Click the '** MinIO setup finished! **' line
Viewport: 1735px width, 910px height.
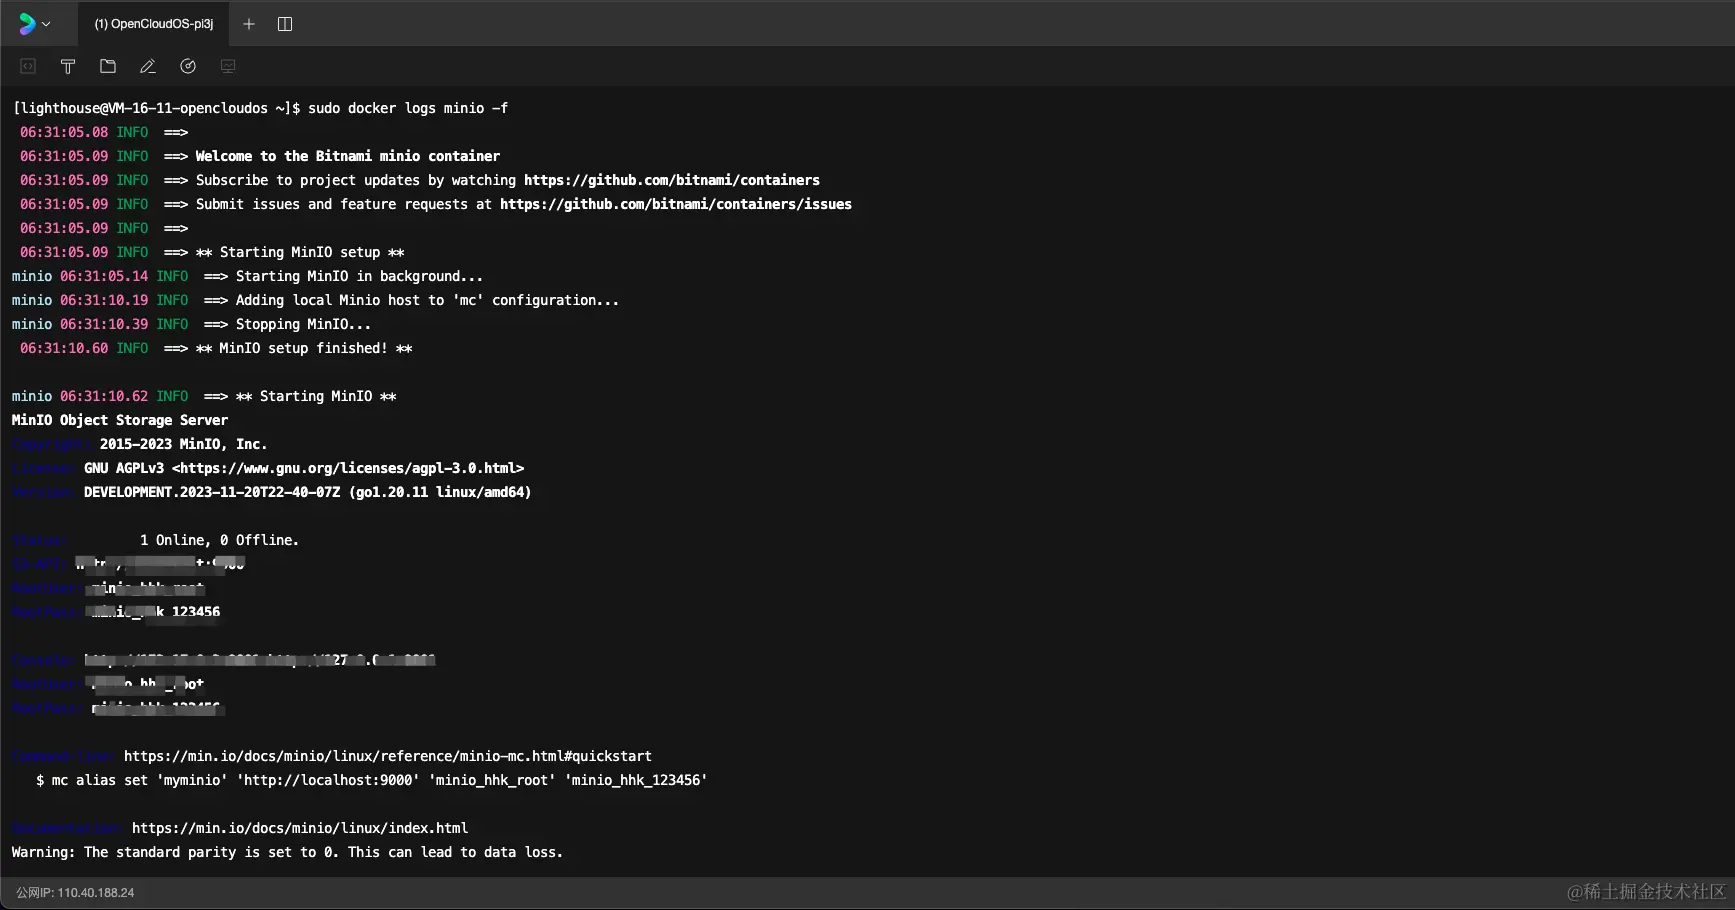216,348
